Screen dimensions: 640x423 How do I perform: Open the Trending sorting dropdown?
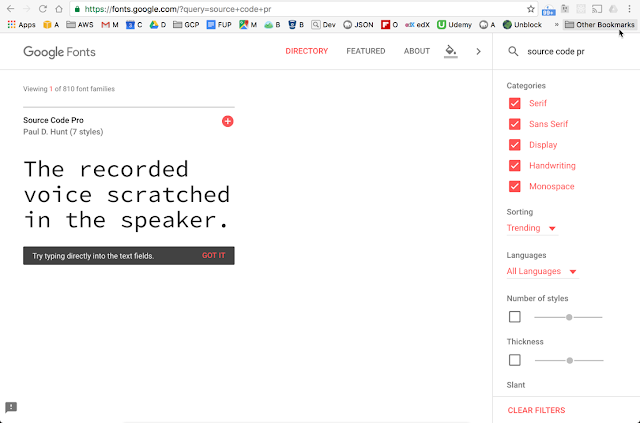[531, 228]
